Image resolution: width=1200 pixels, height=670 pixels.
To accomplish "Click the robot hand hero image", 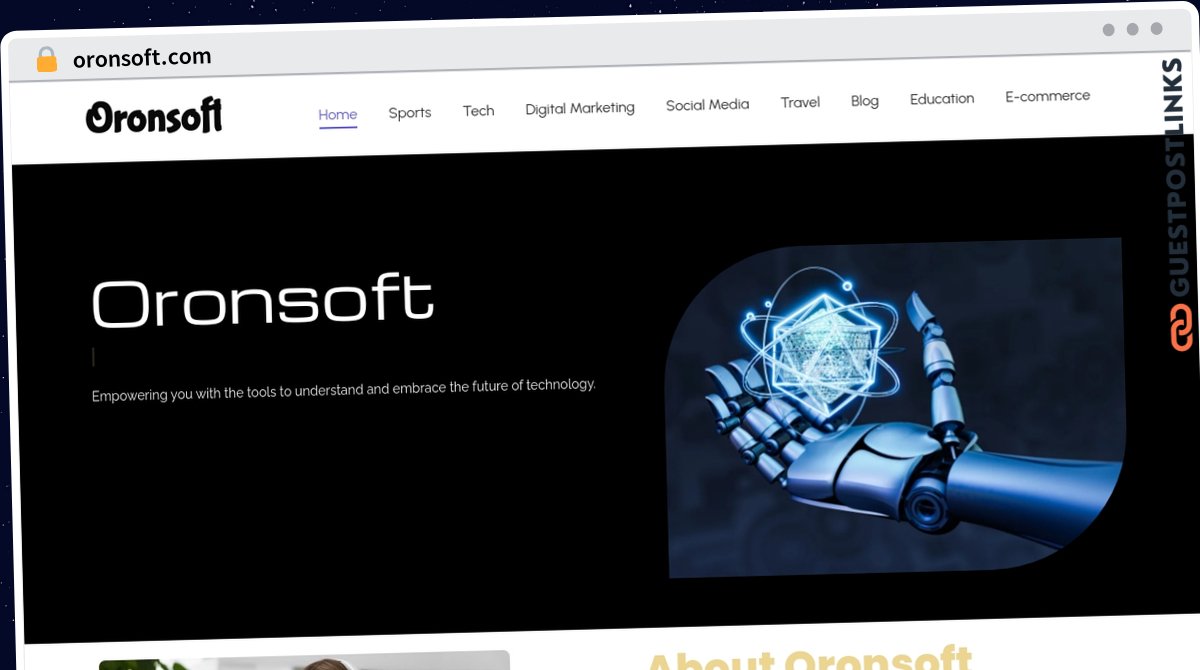I will [x=896, y=408].
